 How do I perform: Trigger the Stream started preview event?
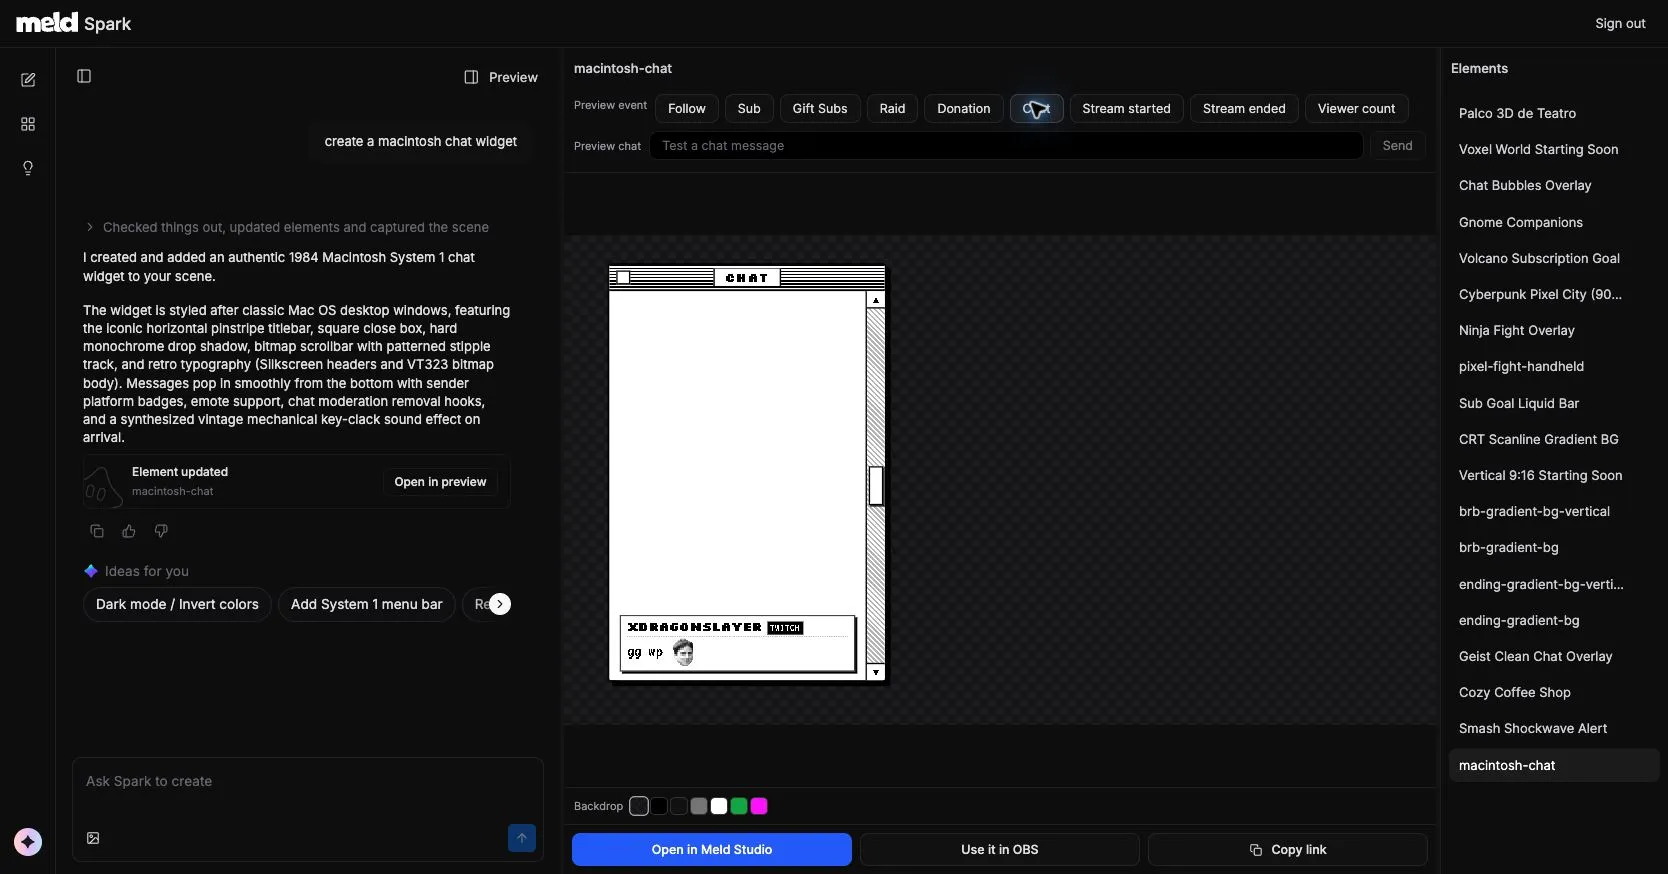pyautogui.click(x=1126, y=109)
